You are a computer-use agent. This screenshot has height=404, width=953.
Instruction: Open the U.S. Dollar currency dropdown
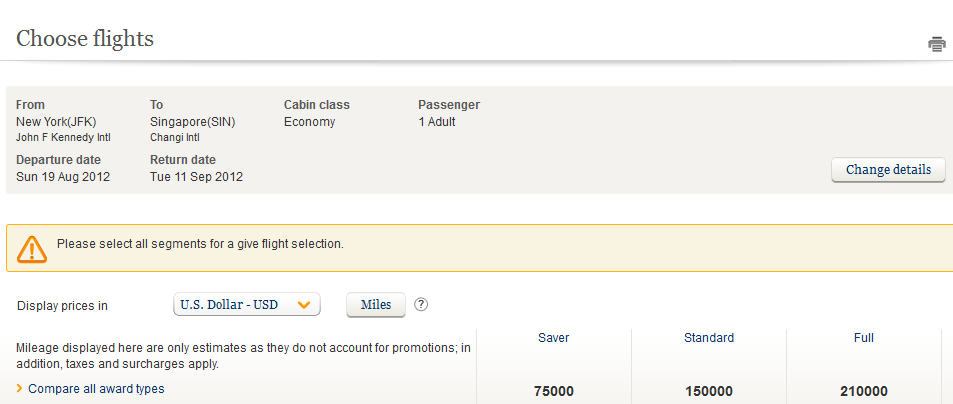[247, 304]
